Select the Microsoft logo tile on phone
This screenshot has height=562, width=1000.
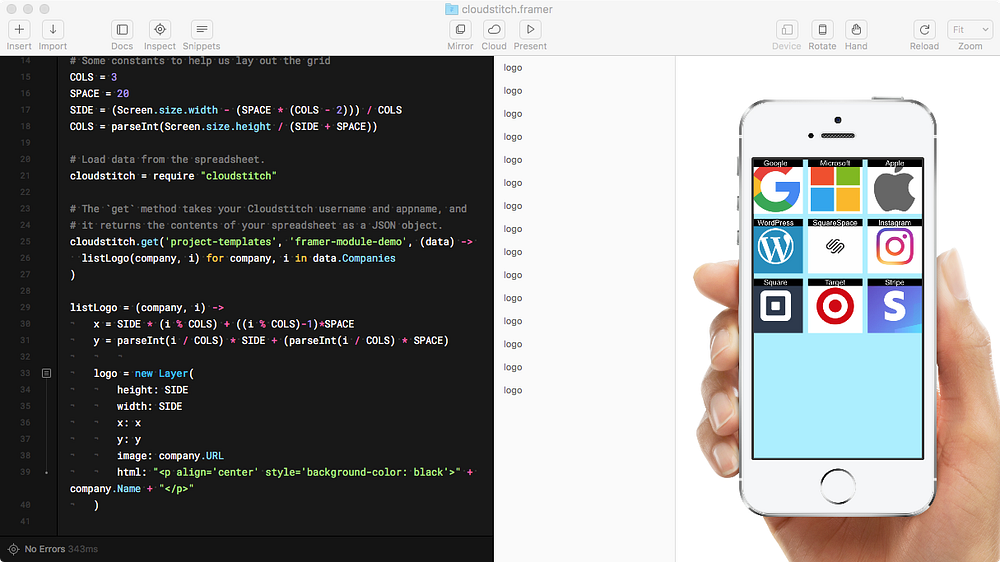tap(835, 186)
